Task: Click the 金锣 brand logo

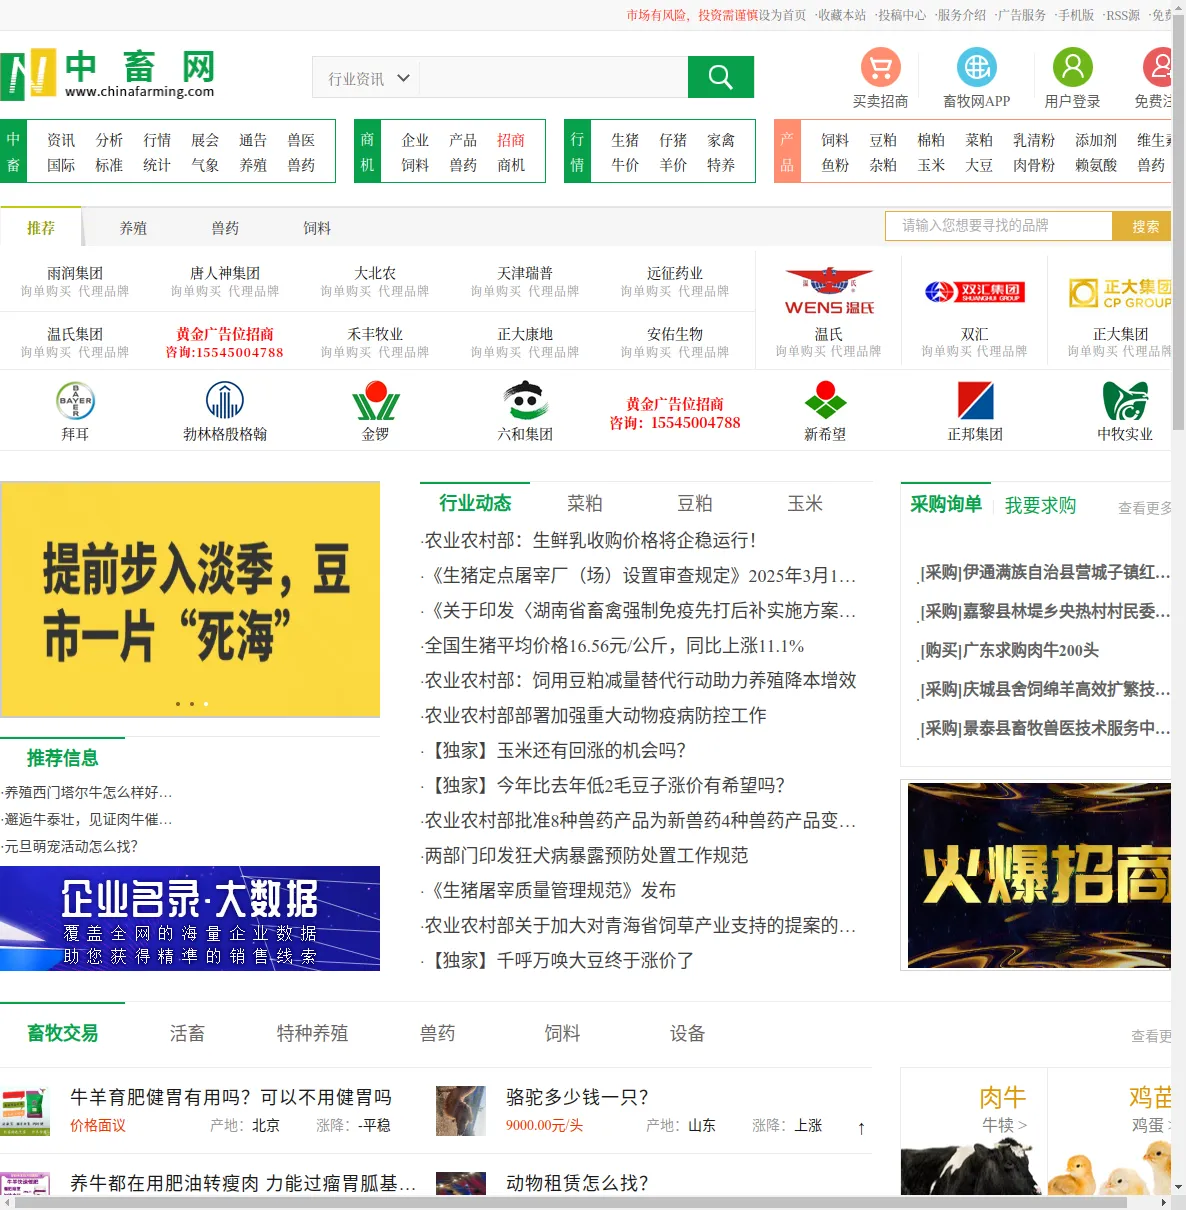Action: point(375,403)
